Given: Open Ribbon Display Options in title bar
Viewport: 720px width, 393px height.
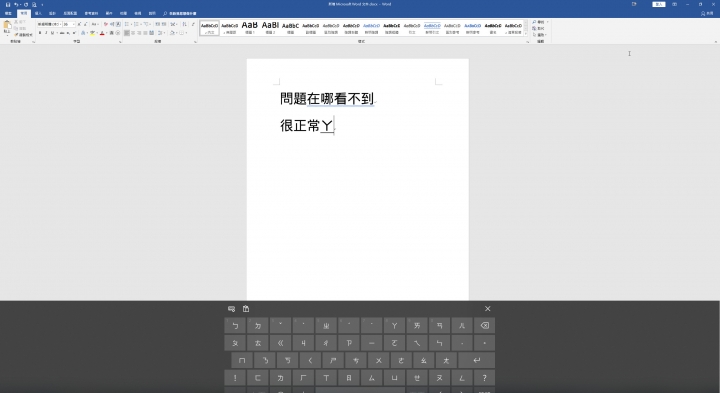Looking at the screenshot, I should (674, 4).
